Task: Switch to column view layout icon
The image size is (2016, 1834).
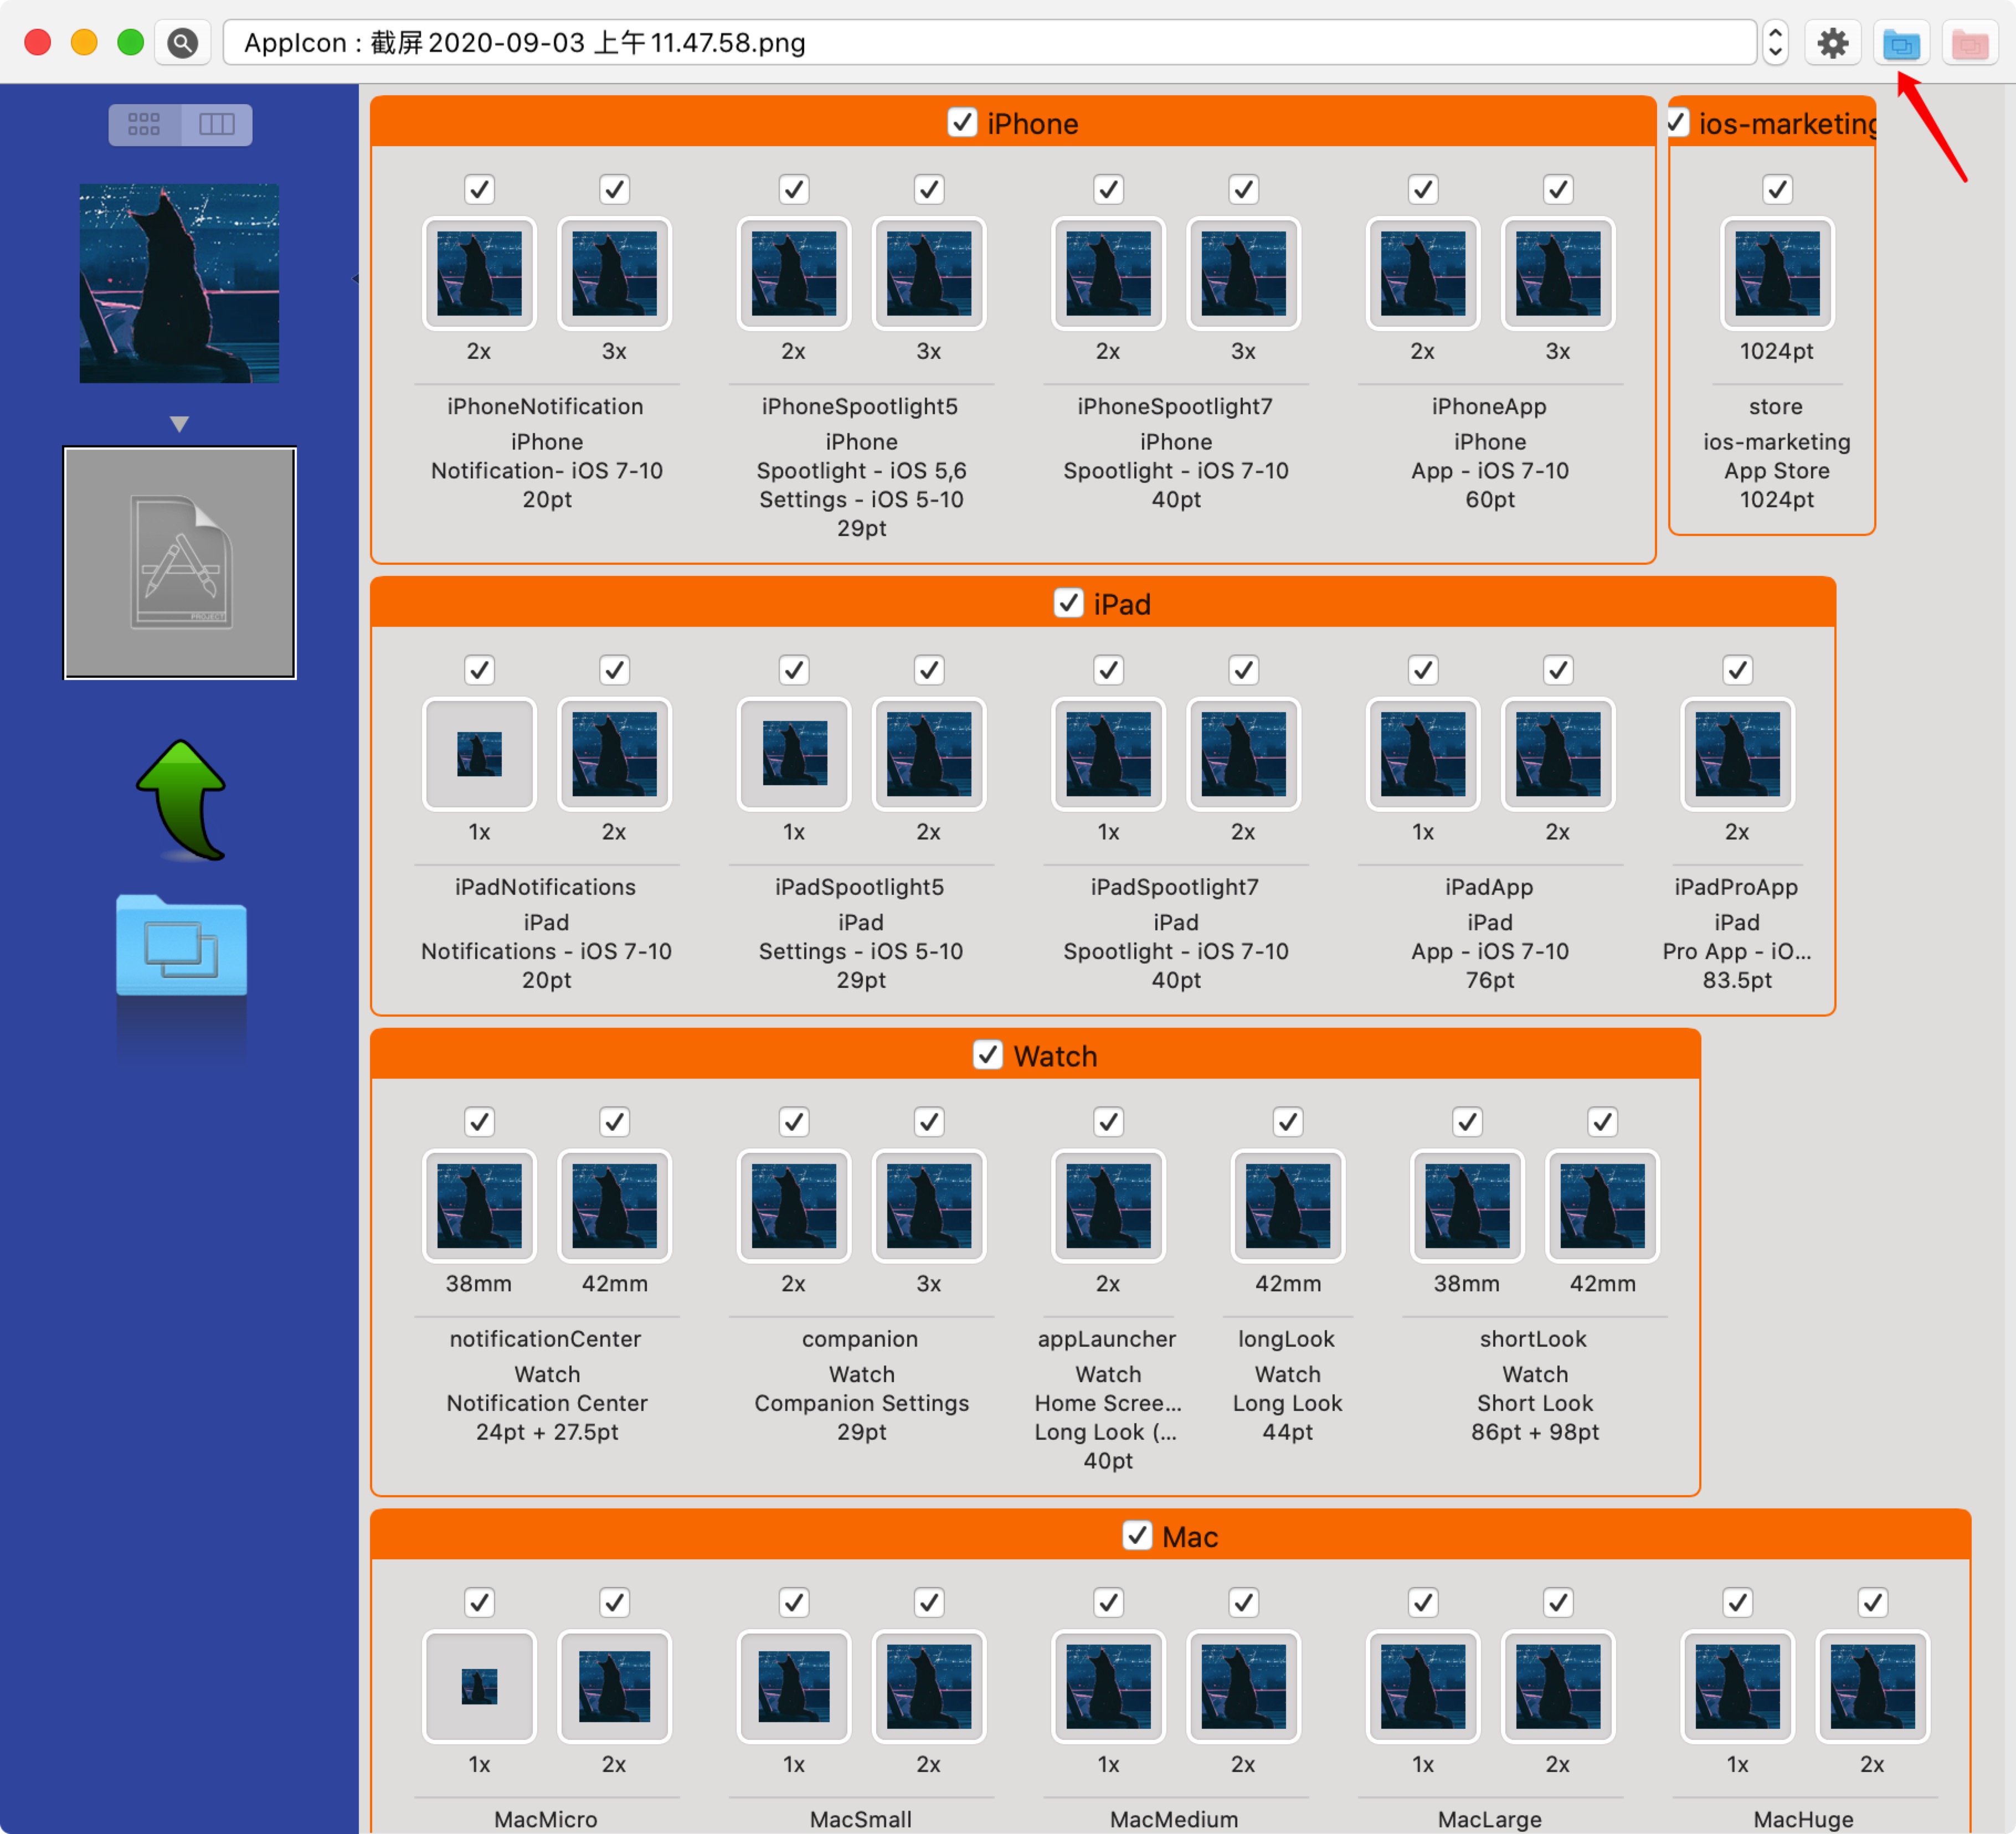Action: coord(216,124)
